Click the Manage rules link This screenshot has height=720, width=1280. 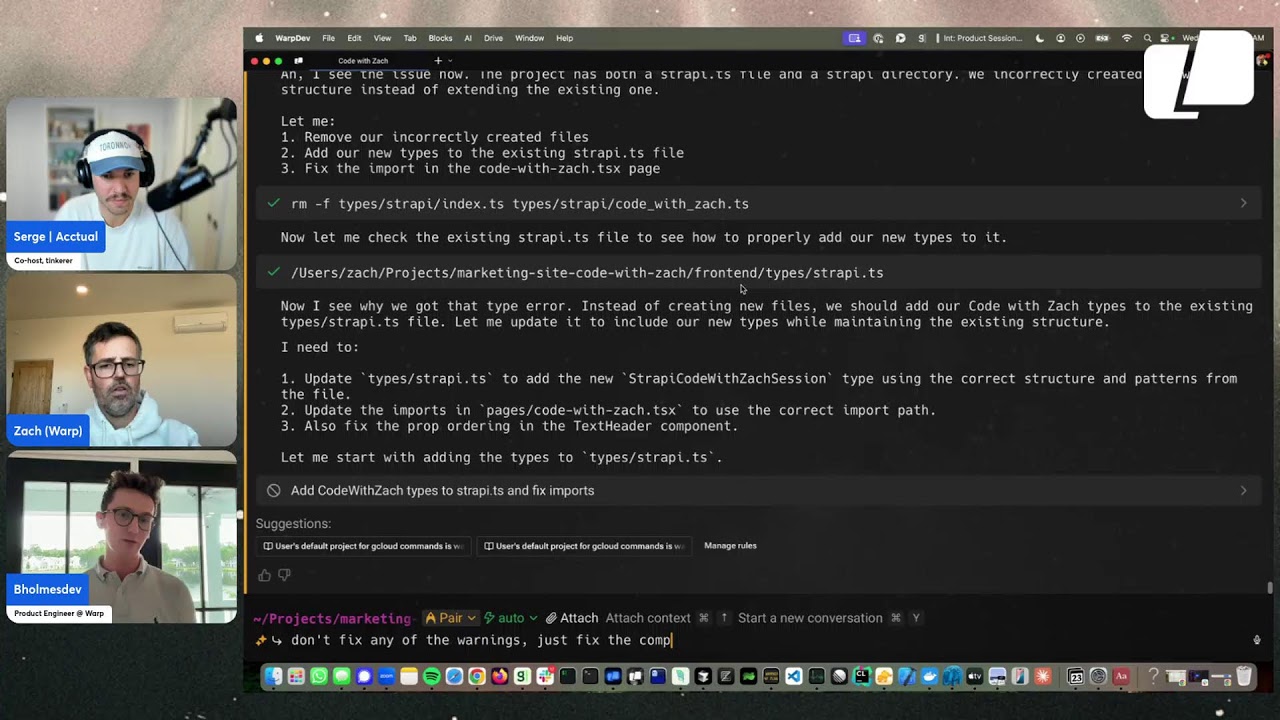tap(730, 546)
